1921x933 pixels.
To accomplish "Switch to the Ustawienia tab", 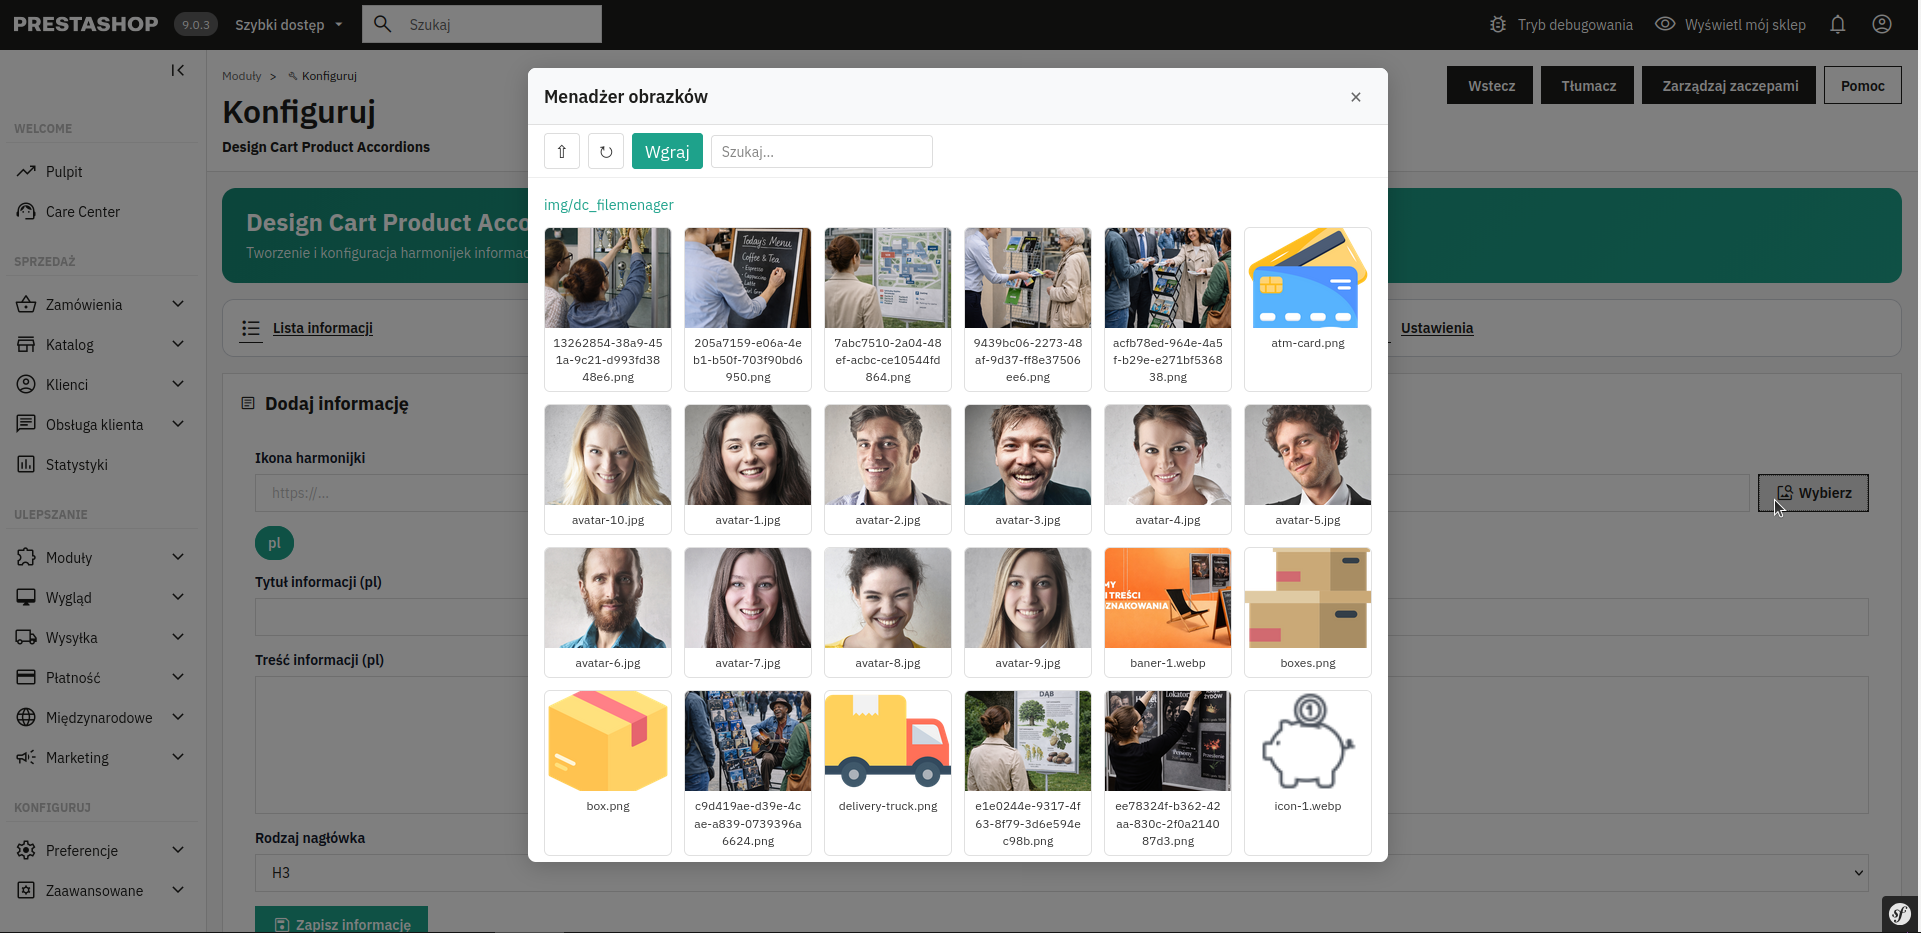I will click(x=1437, y=328).
